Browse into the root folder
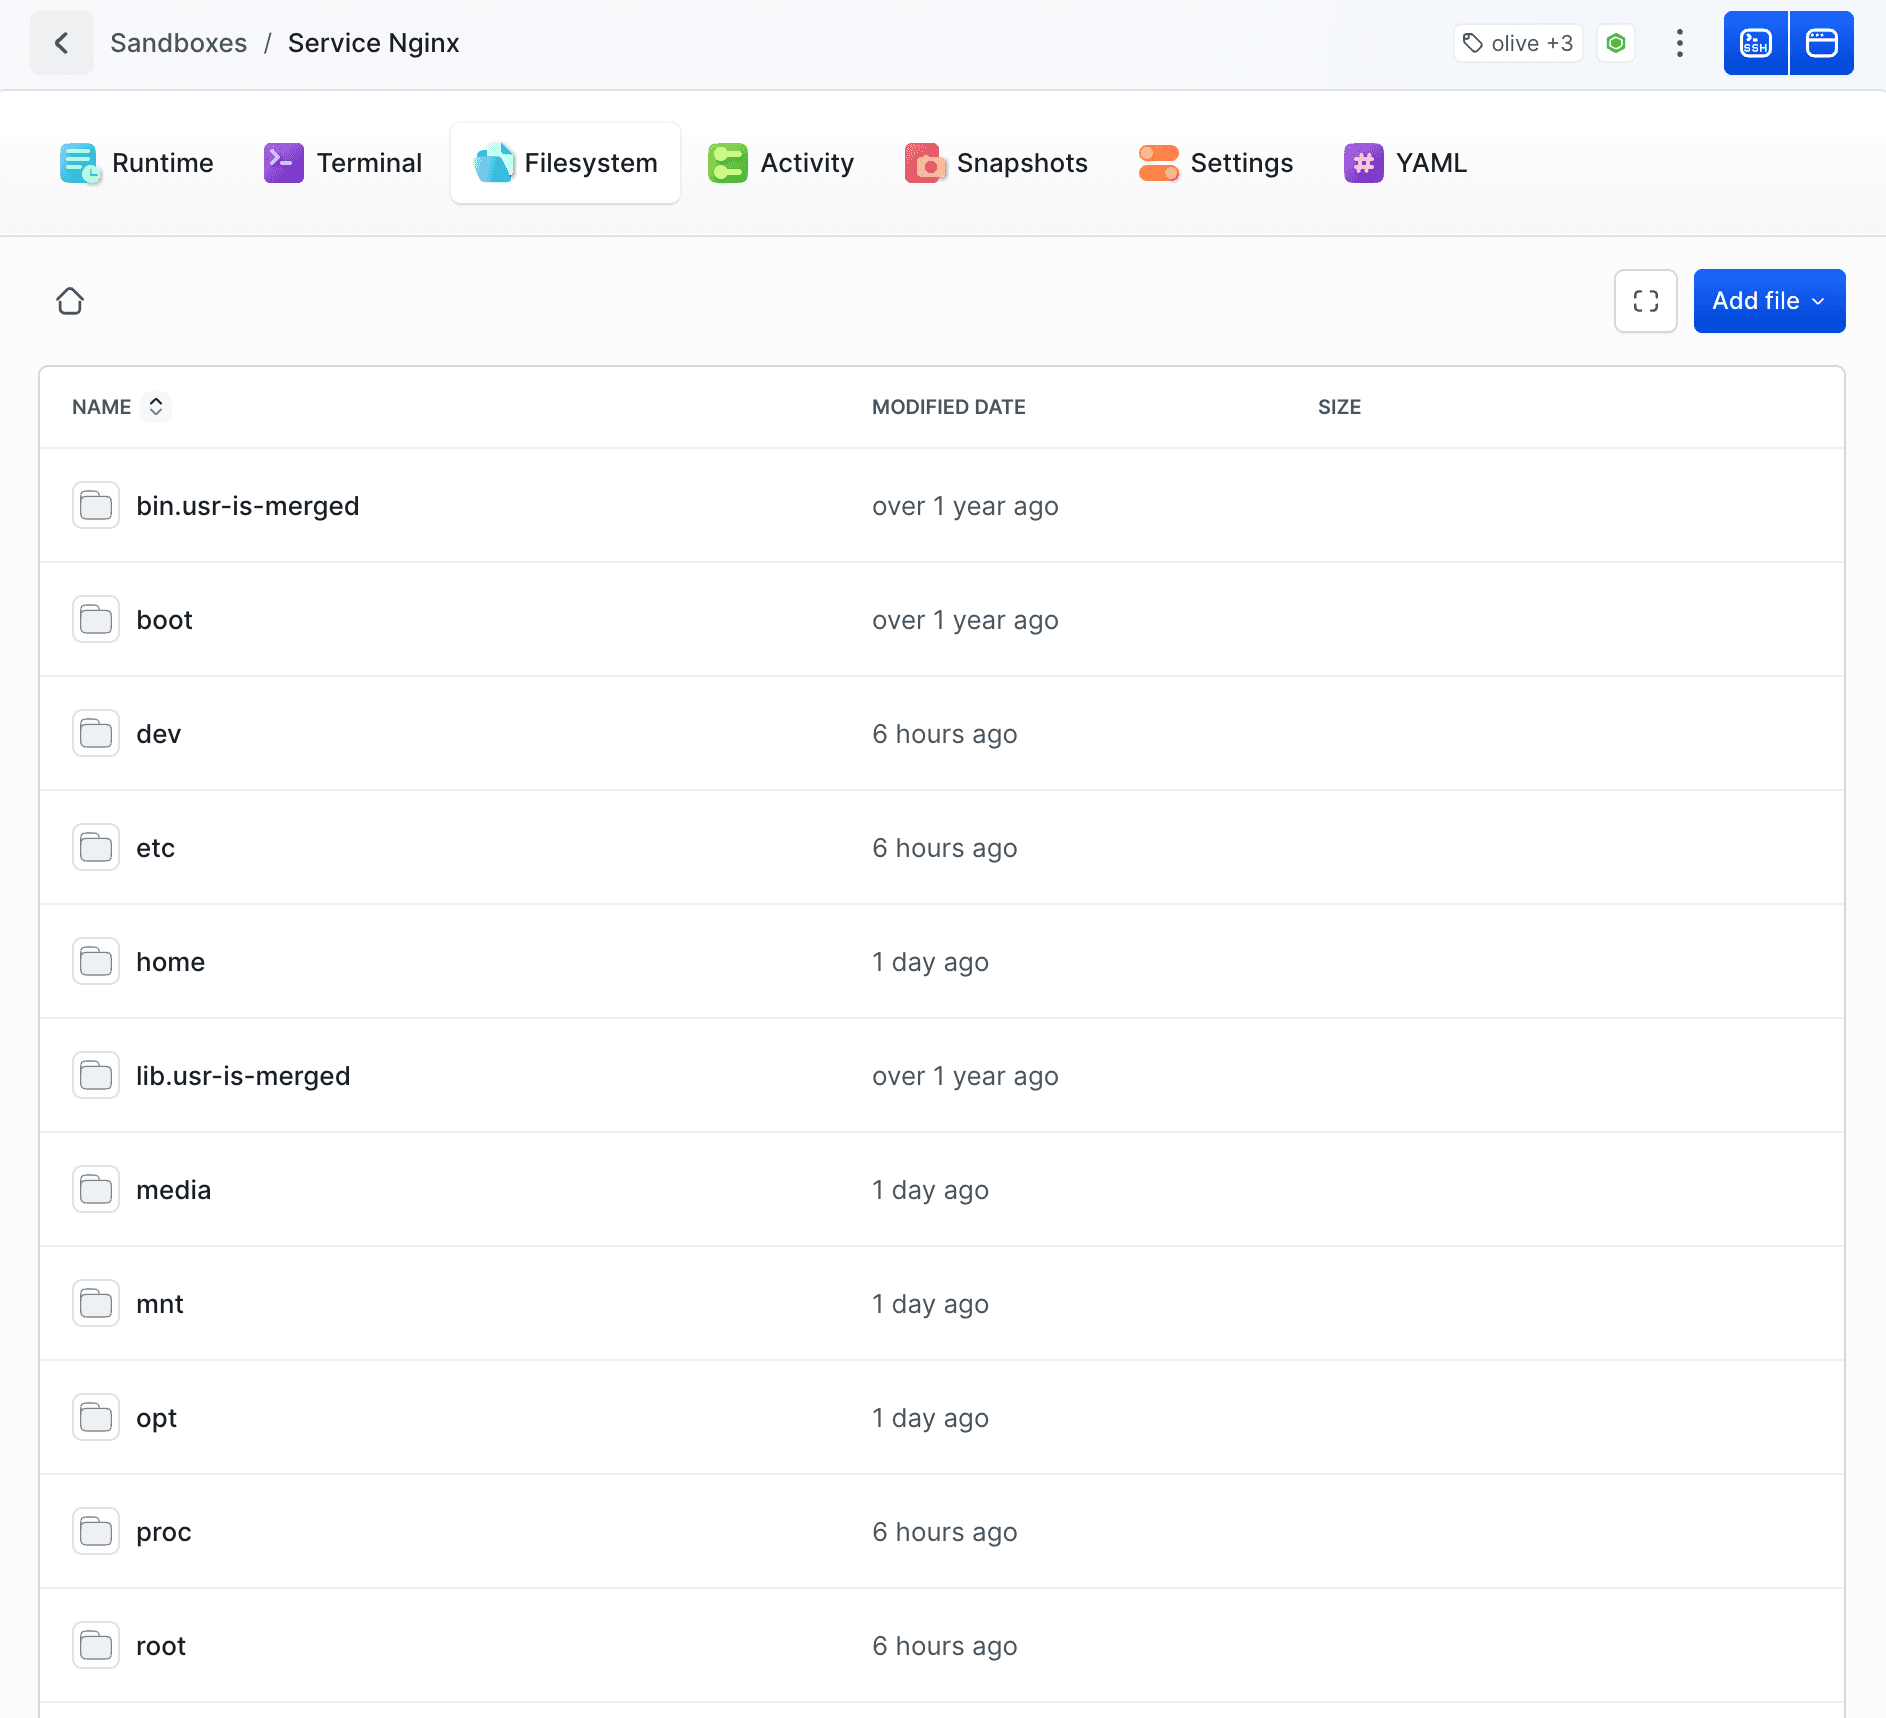 coord(161,1646)
